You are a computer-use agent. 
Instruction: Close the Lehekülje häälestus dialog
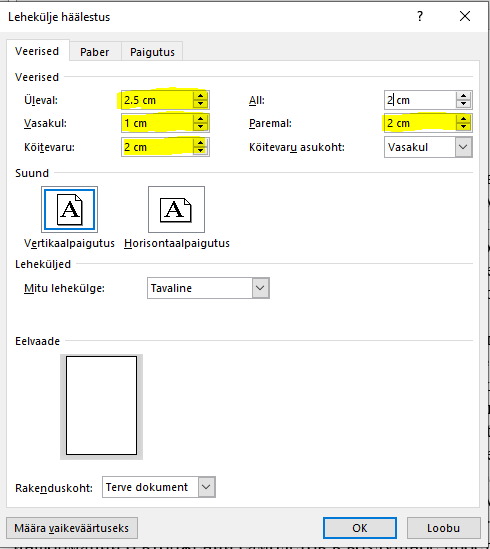pyautogui.click(x=465, y=16)
